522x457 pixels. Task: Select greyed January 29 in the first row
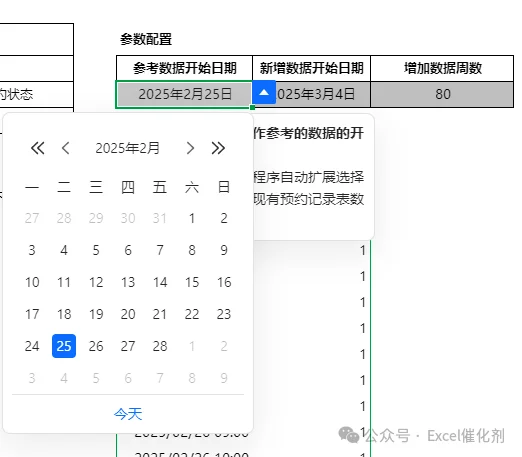pyautogui.click(x=96, y=218)
